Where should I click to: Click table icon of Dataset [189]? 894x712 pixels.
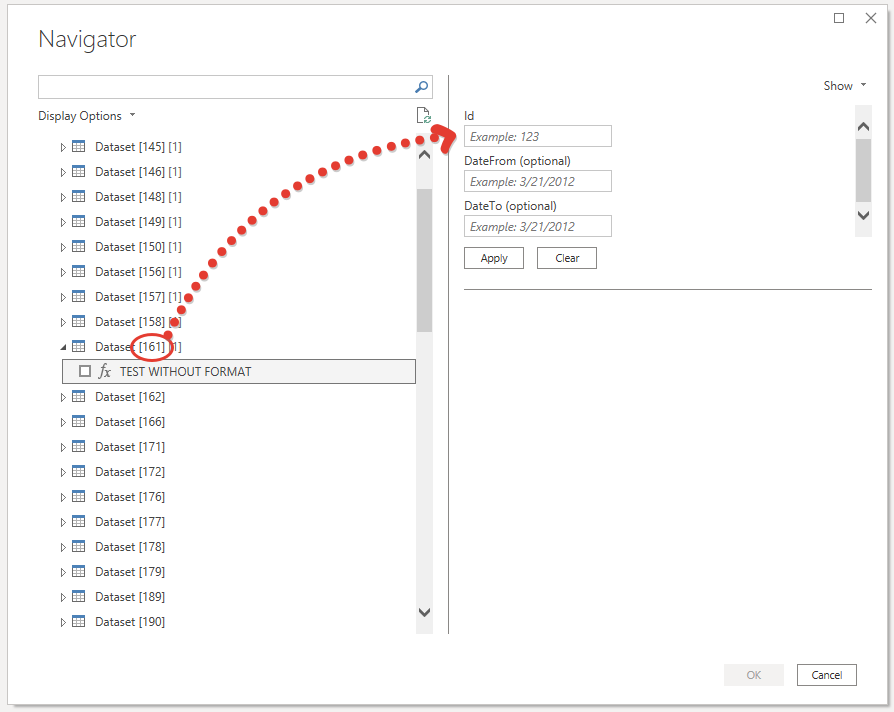coord(79,597)
